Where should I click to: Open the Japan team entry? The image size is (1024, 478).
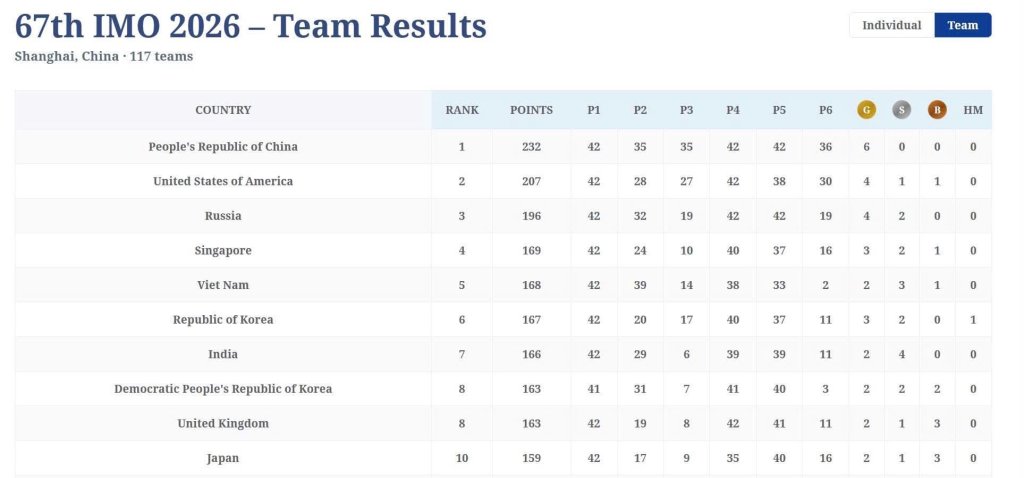pyautogui.click(x=223, y=458)
